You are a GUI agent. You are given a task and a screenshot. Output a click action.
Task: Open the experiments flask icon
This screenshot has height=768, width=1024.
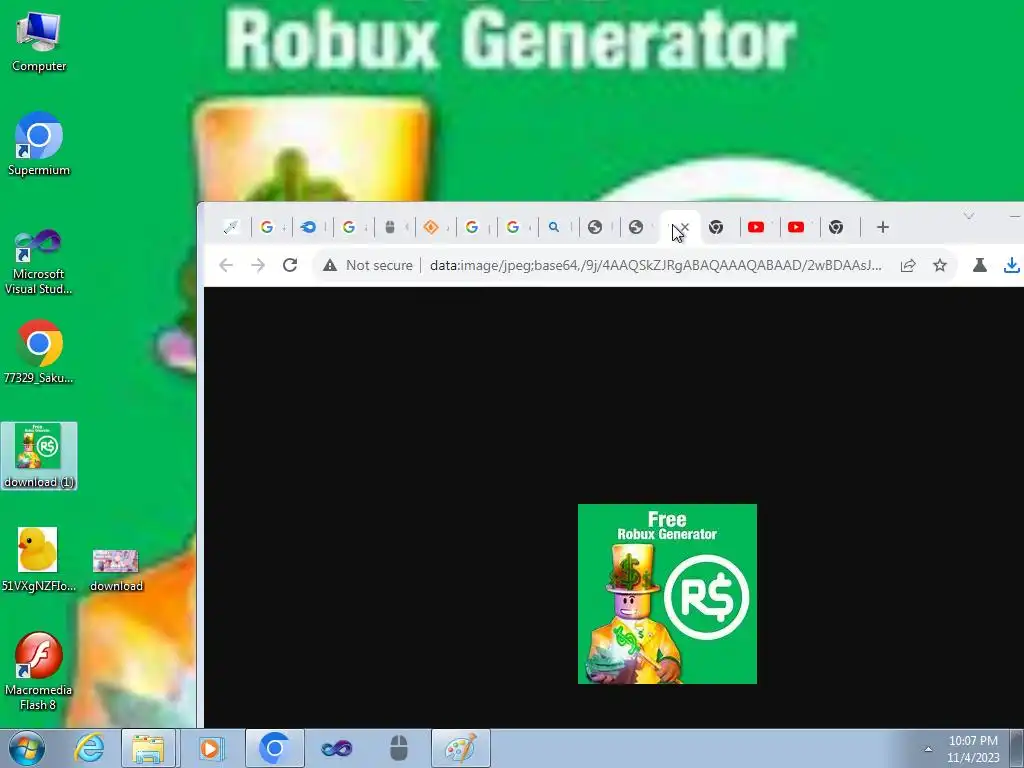pyautogui.click(x=980, y=265)
